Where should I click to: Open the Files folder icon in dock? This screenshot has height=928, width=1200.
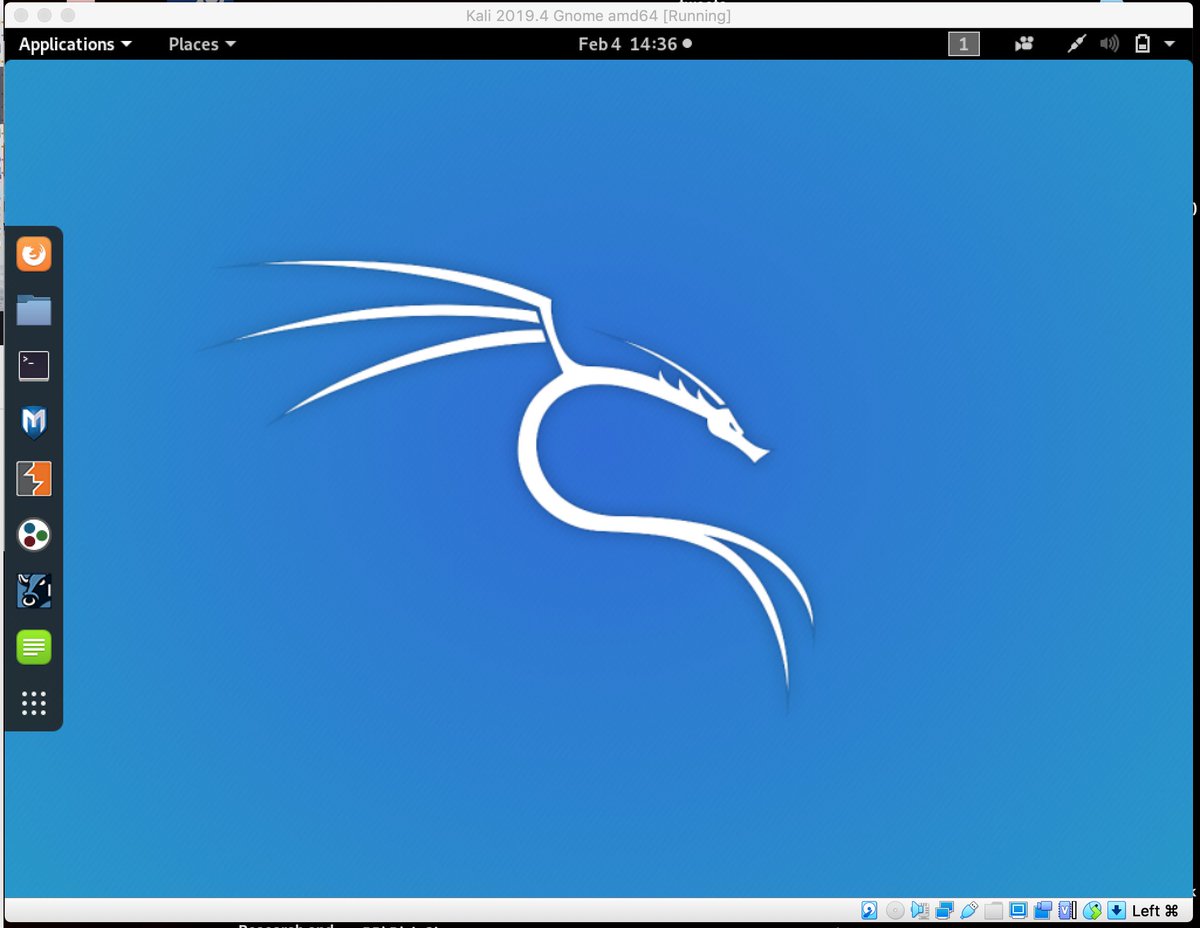tap(34, 310)
